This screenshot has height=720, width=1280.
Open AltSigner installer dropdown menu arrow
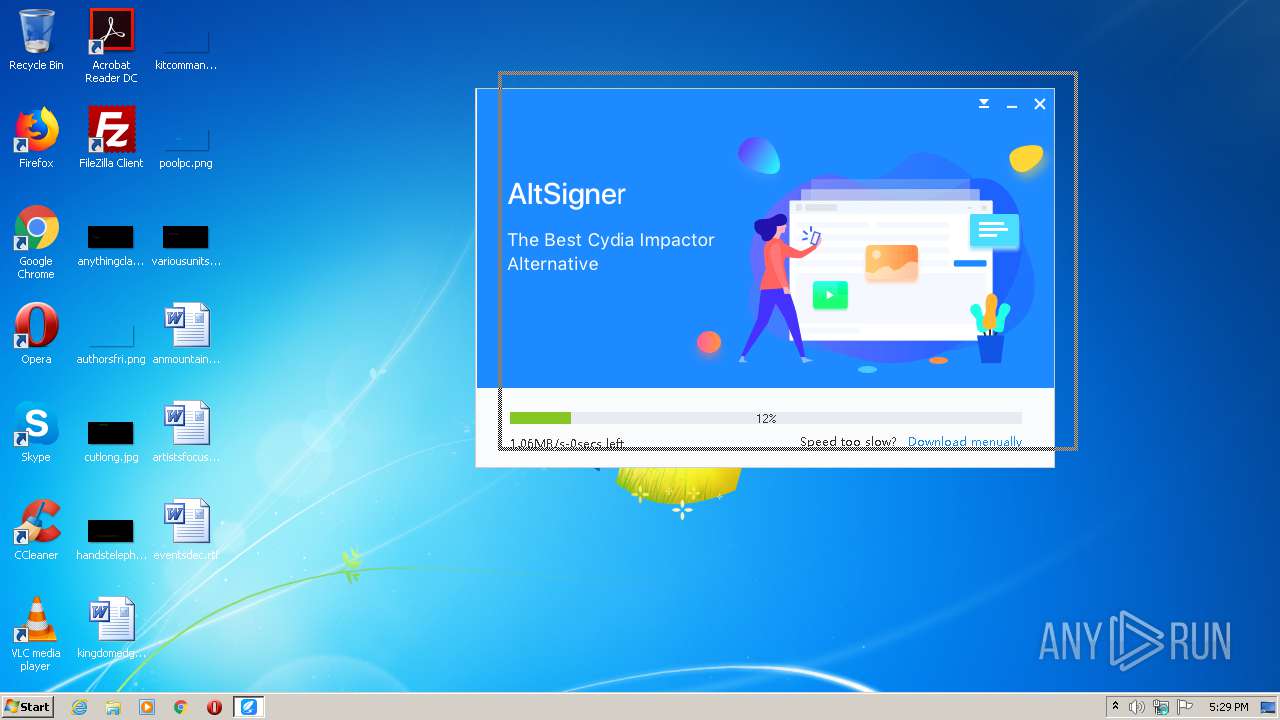(x=984, y=104)
